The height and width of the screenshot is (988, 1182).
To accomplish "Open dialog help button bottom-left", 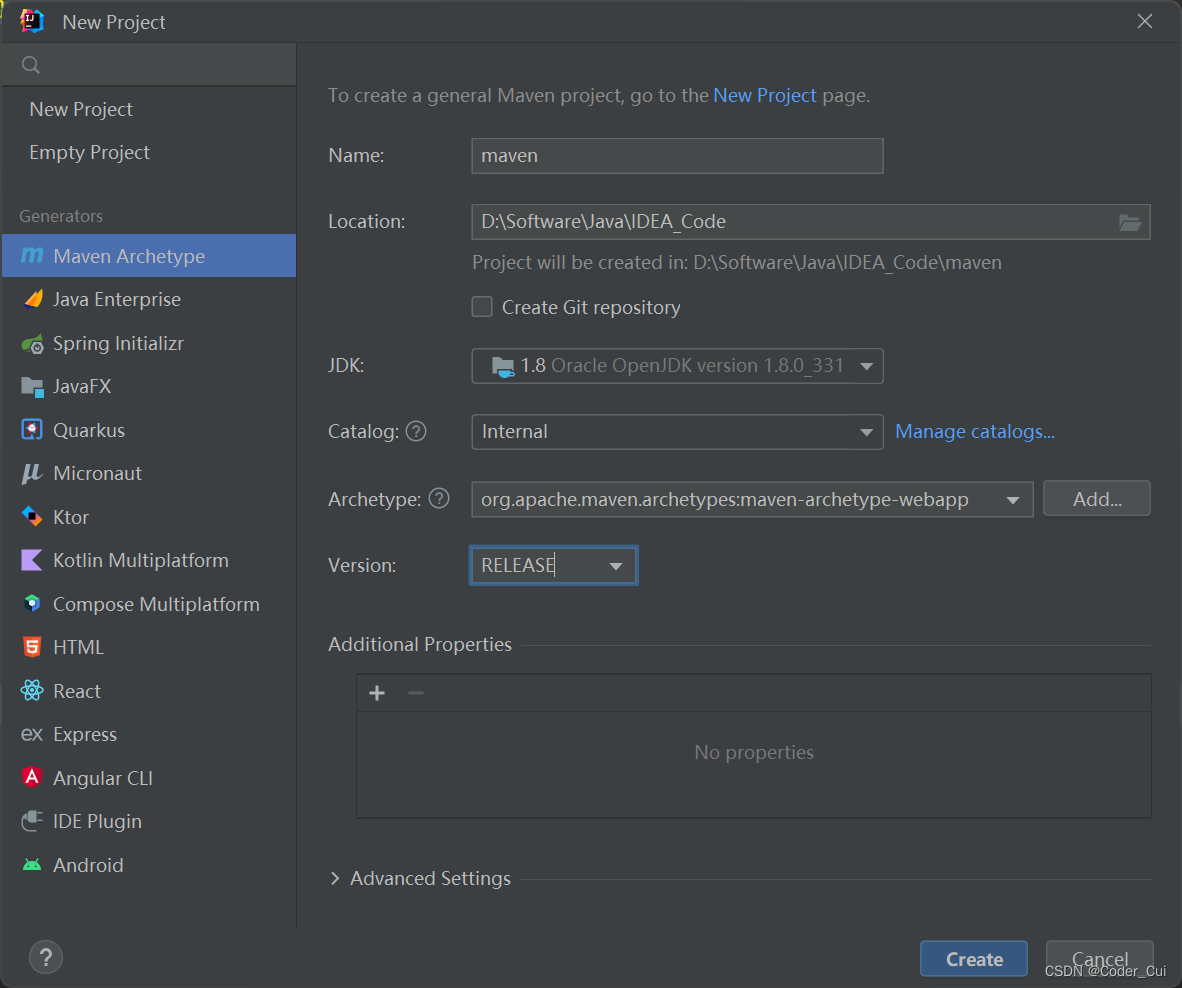I will click(46, 957).
